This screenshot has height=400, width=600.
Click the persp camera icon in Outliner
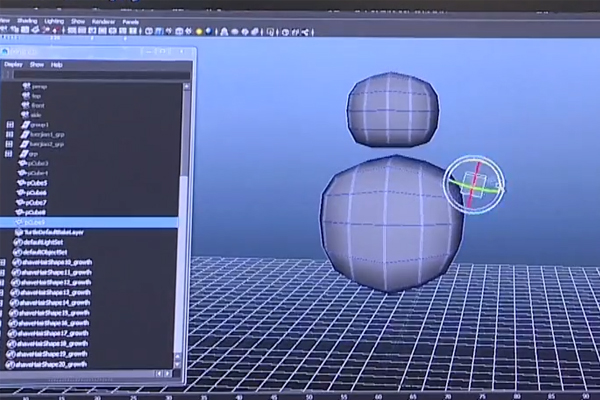pyautogui.click(x=24, y=87)
